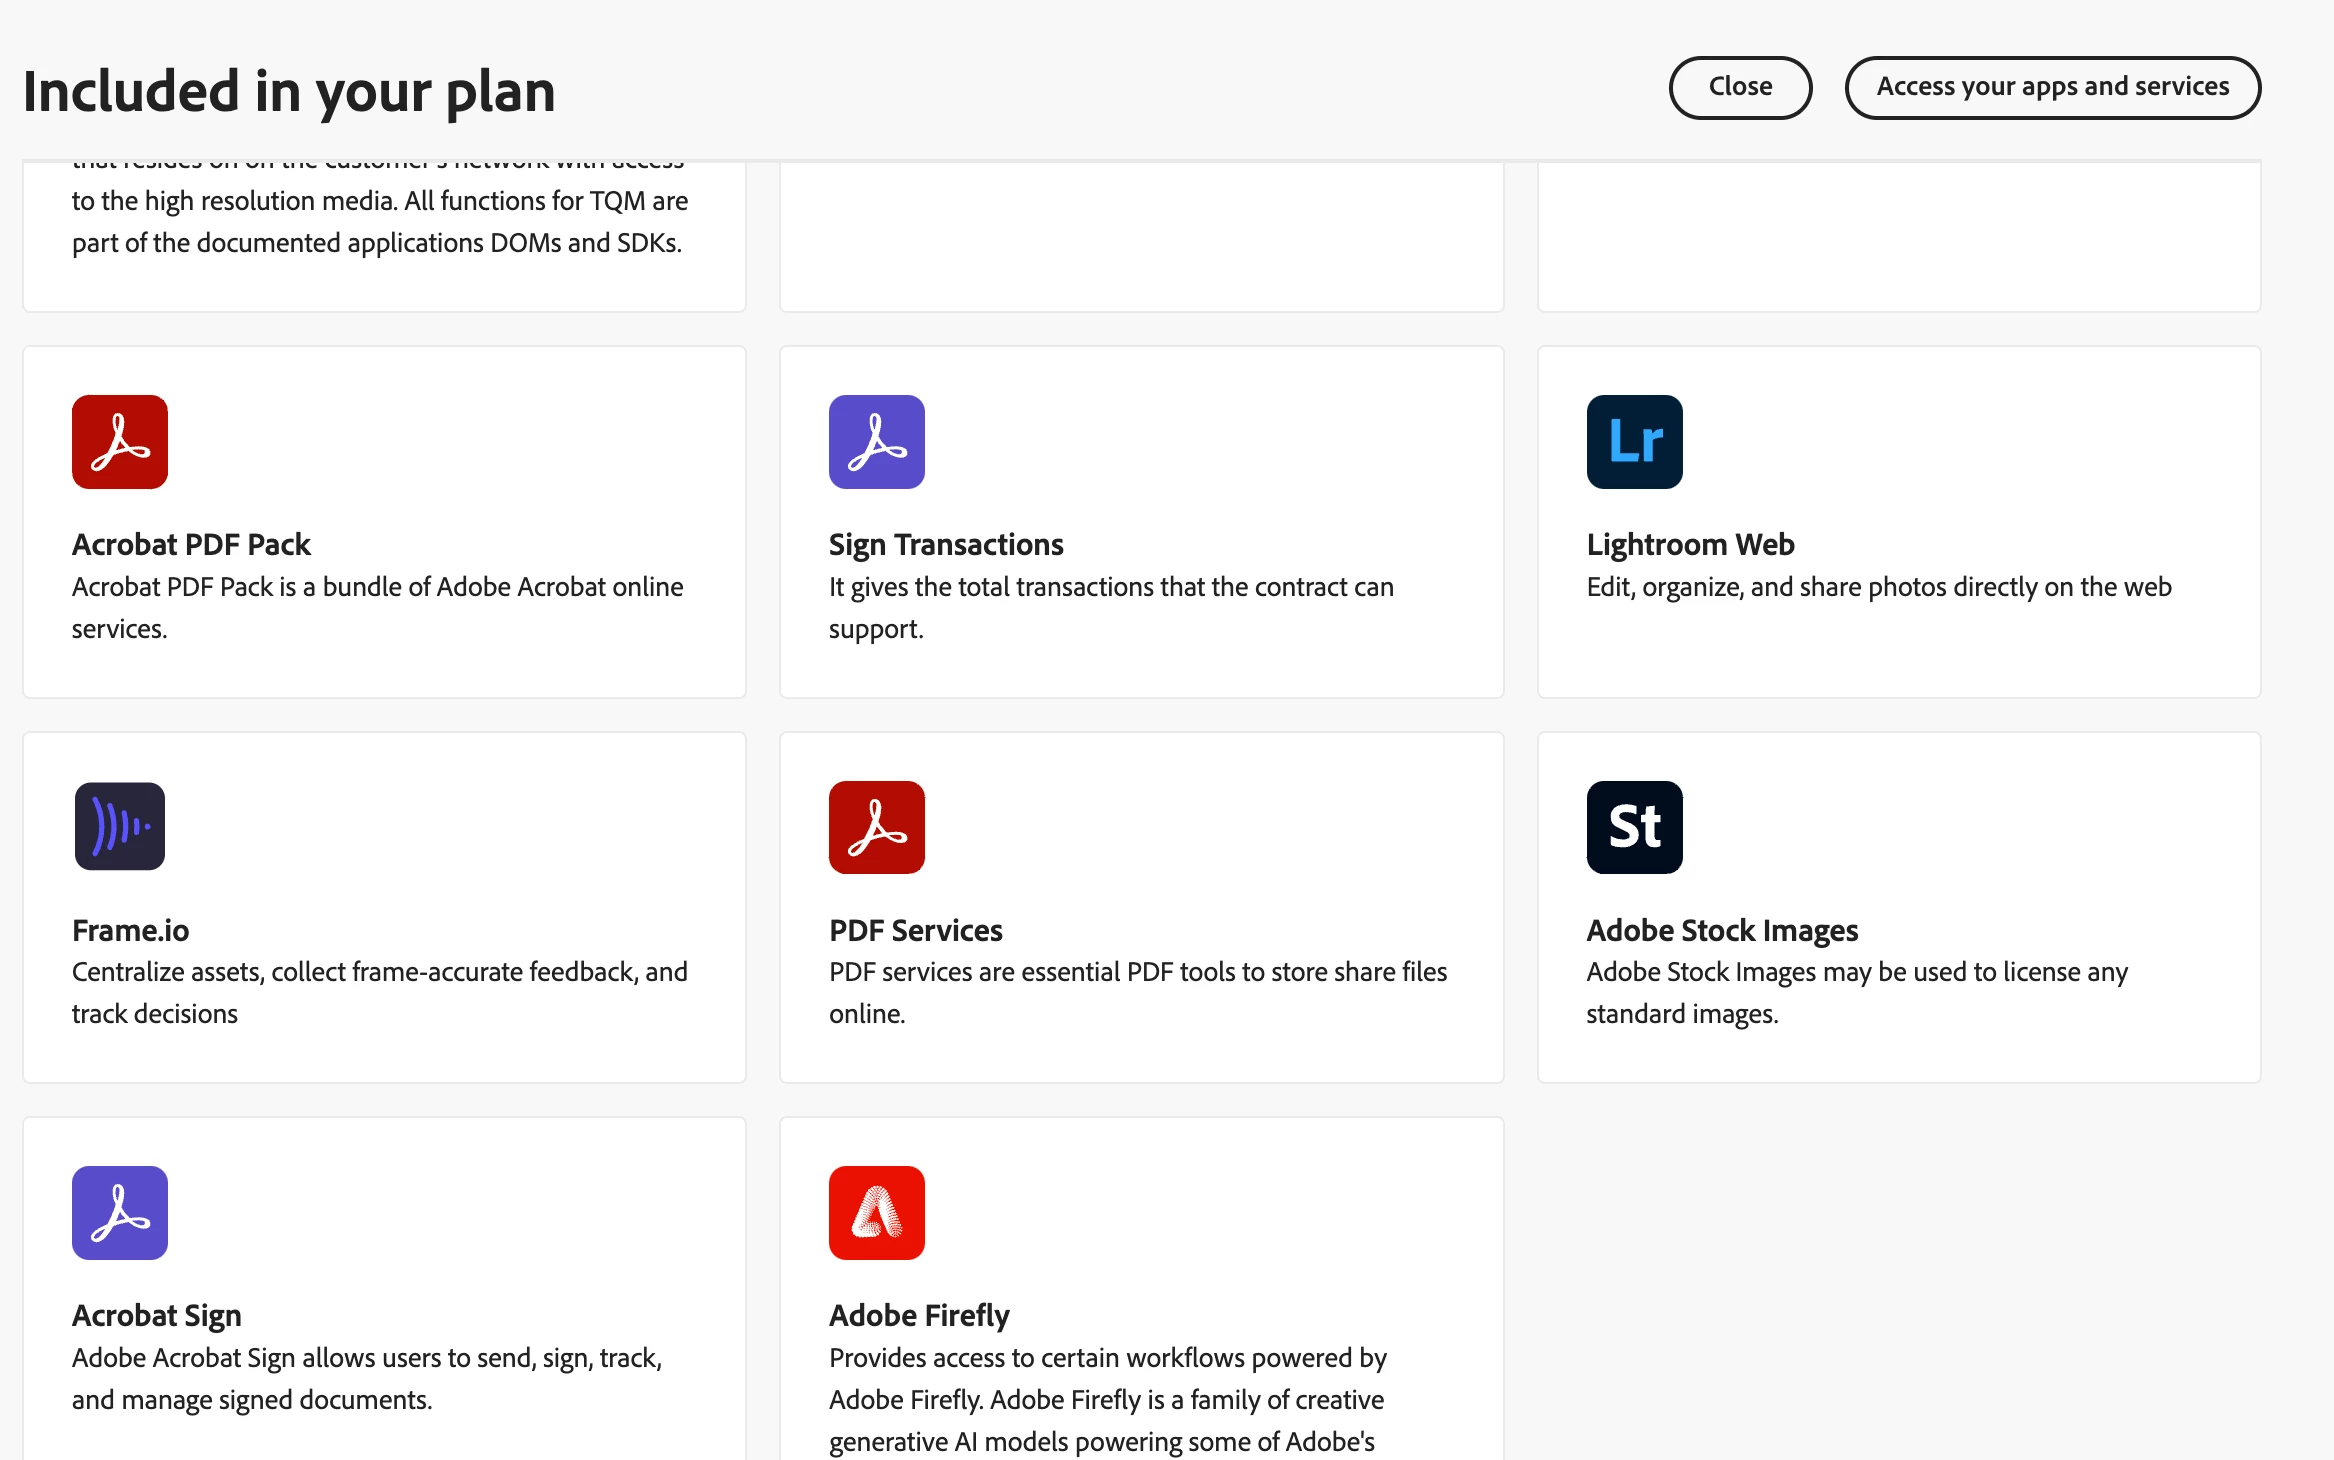The height and width of the screenshot is (1460, 2334).
Task: Click the Lightroom Web Lr icon
Action: (x=1634, y=442)
